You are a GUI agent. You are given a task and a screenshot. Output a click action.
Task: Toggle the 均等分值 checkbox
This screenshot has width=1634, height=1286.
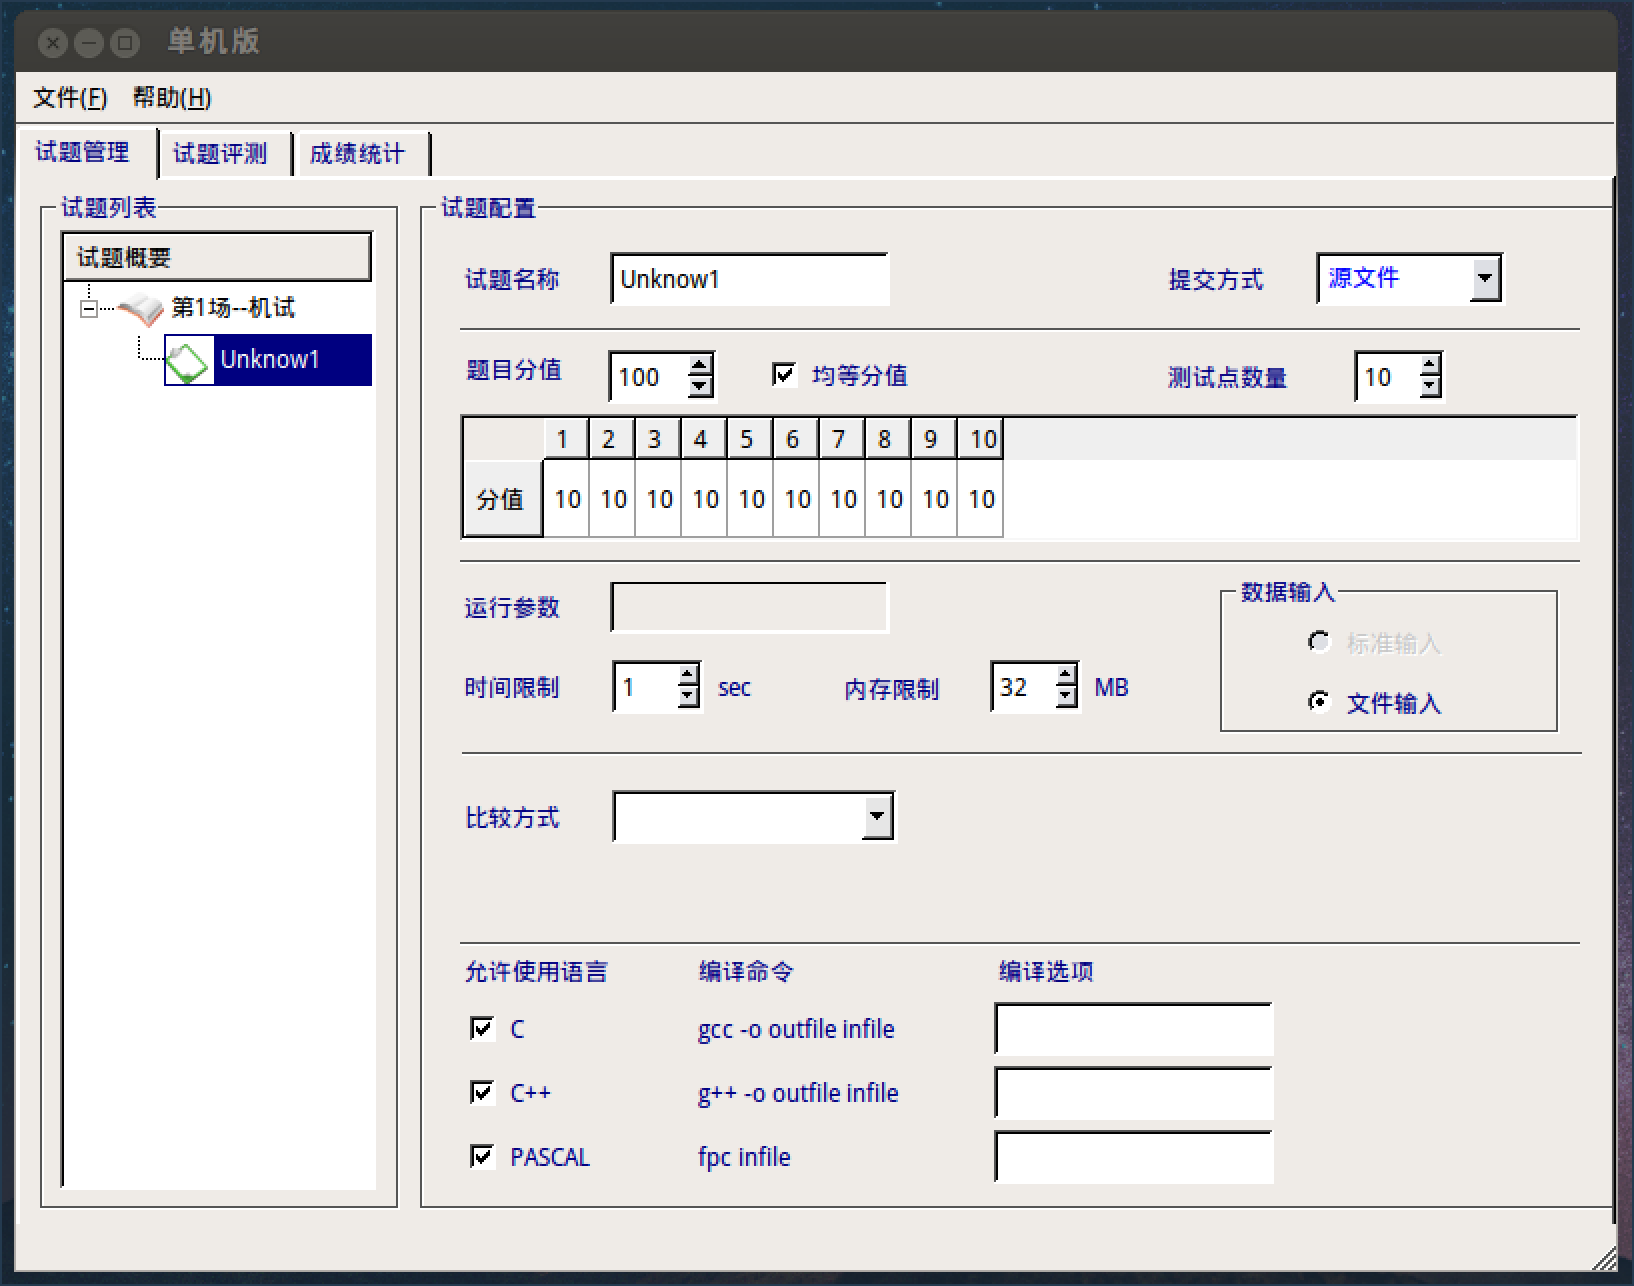[784, 375]
